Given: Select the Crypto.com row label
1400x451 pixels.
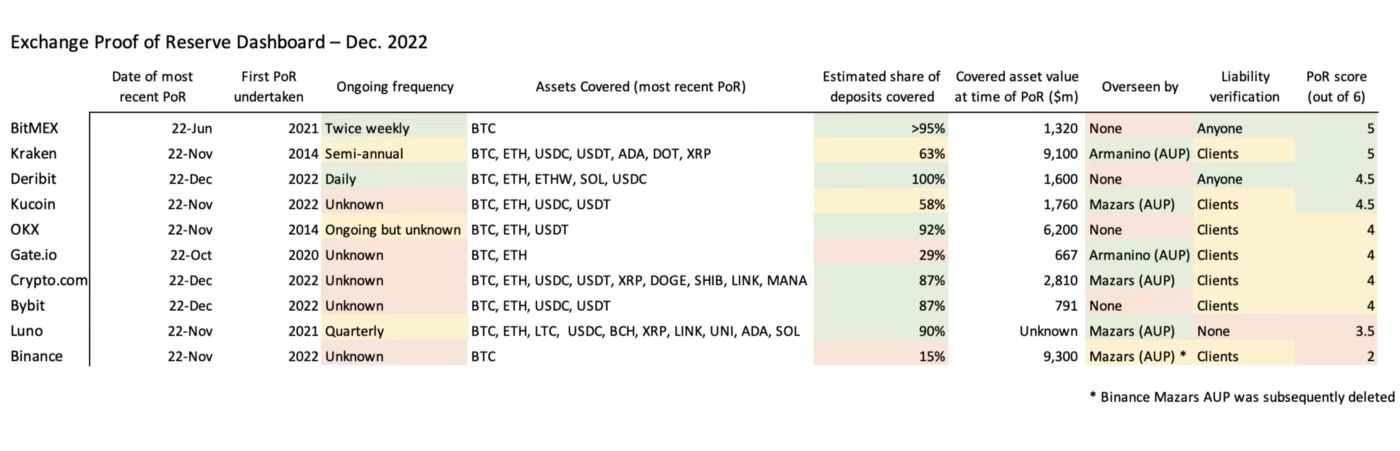Looking at the screenshot, I should [x=49, y=280].
